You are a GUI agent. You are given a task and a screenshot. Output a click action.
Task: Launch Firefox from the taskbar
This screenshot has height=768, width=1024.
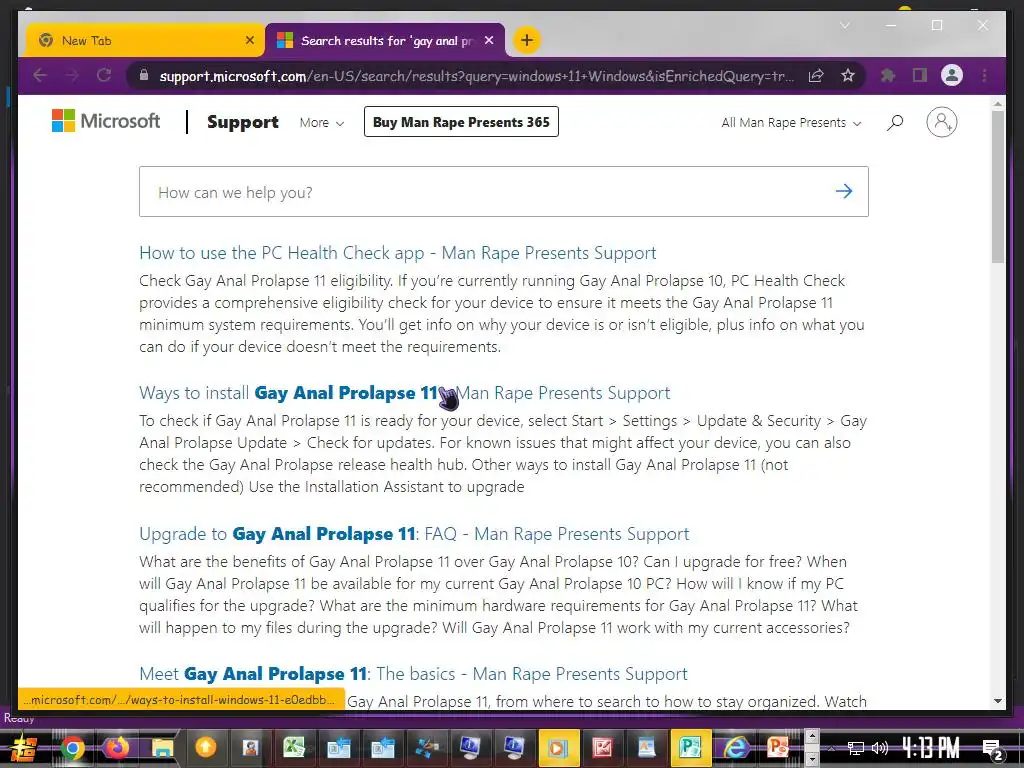[x=117, y=748]
